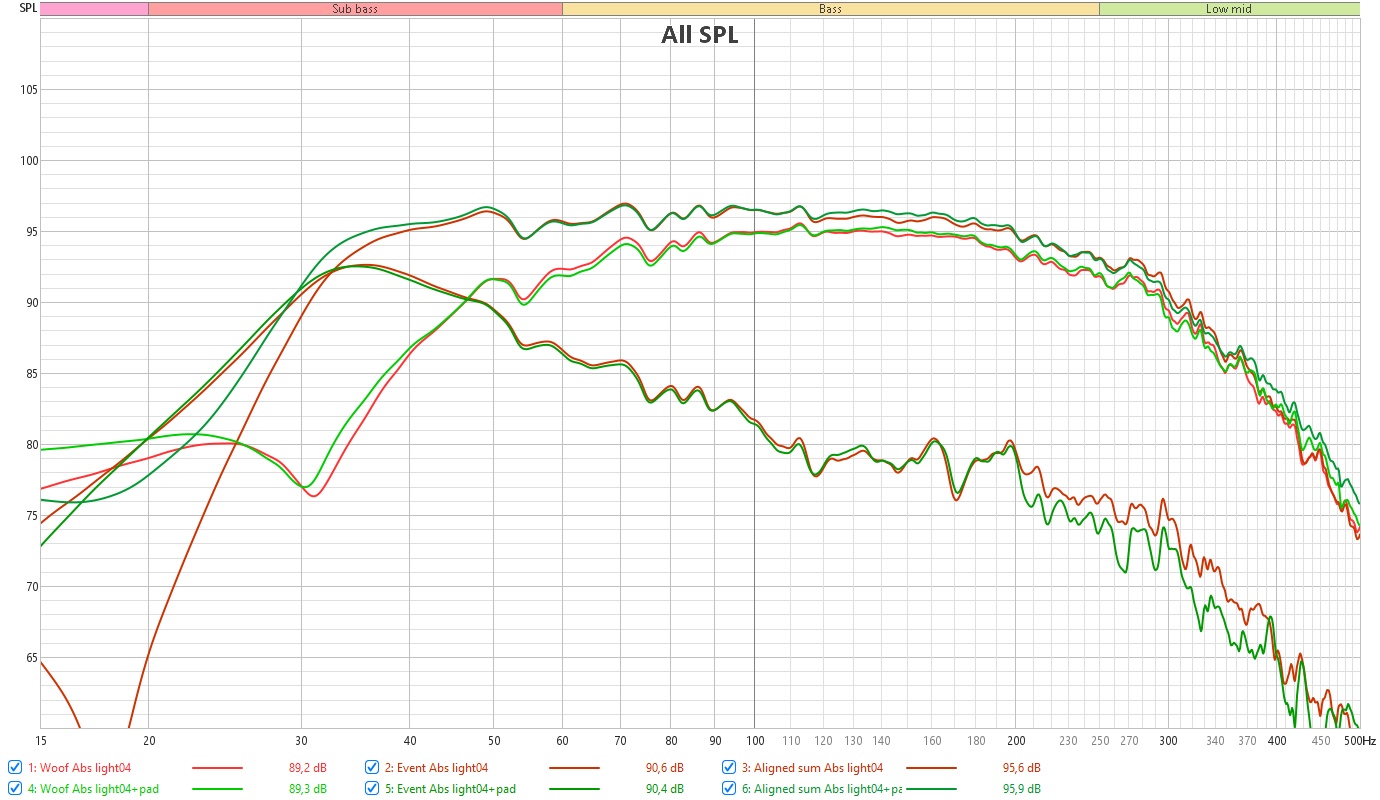Uncheck the 6: Aligned sum Abs light04+pad checkbox
This screenshot has width=1380, height=800.
pos(729,788)
